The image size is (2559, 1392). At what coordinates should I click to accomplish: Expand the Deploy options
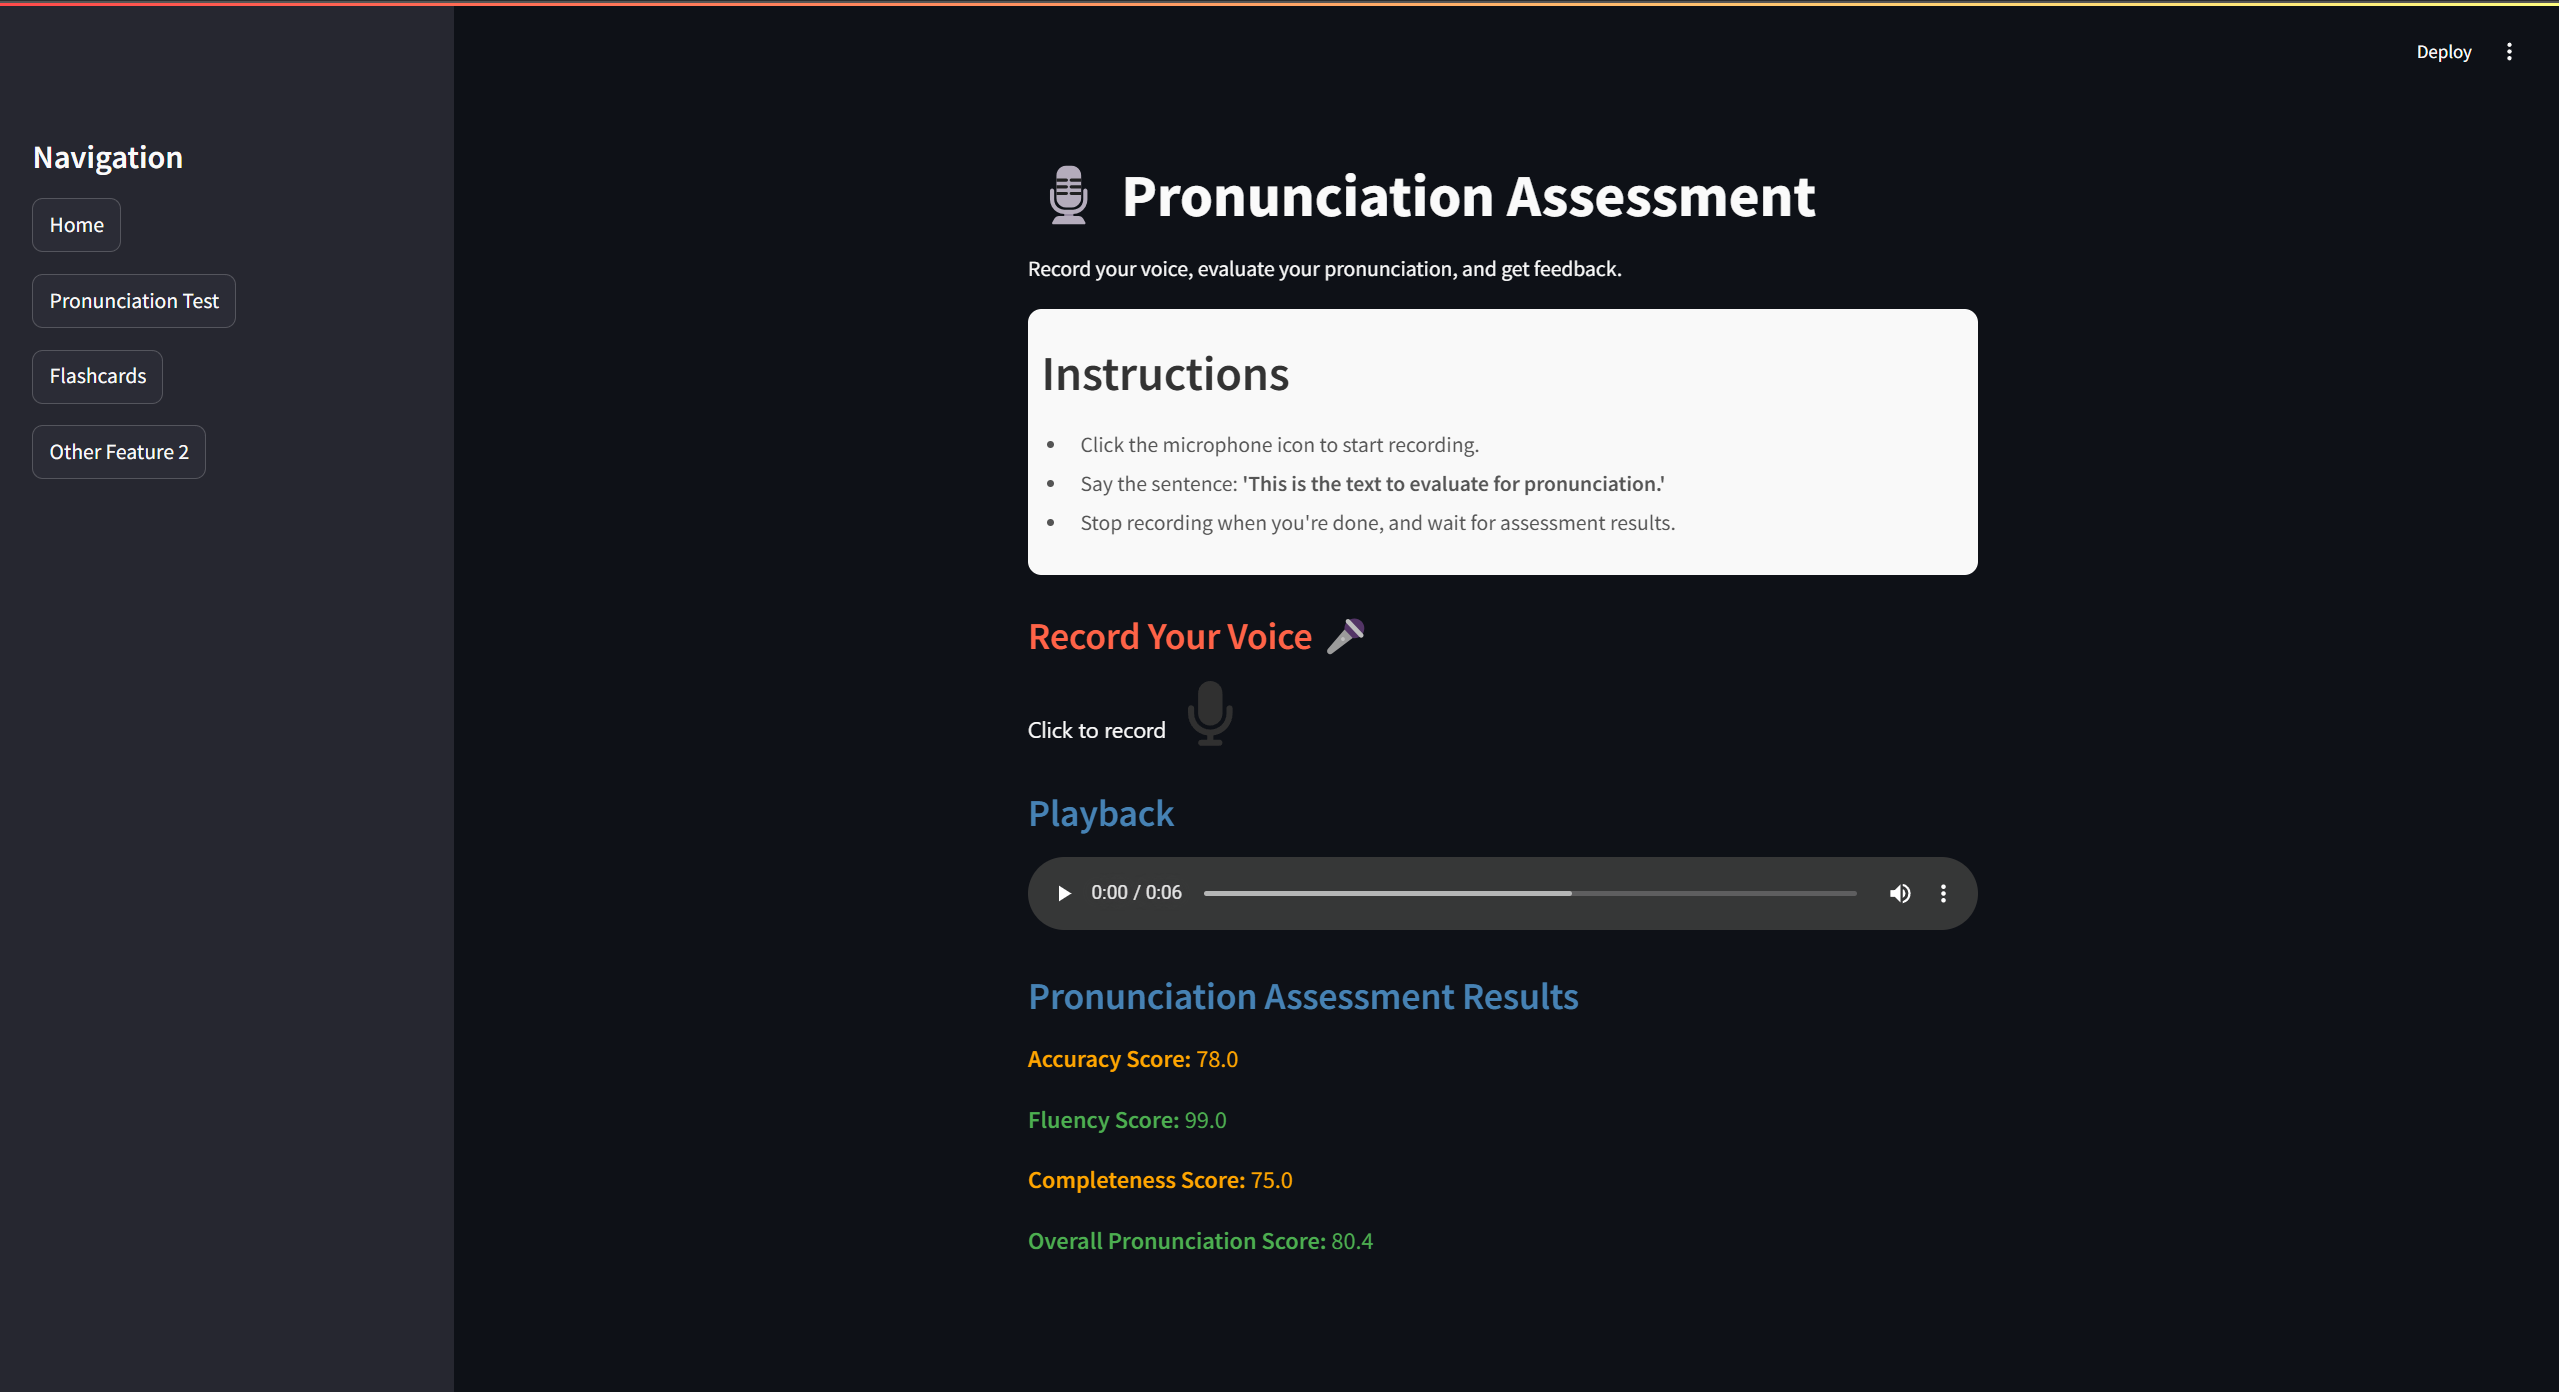pos(2443,51)
